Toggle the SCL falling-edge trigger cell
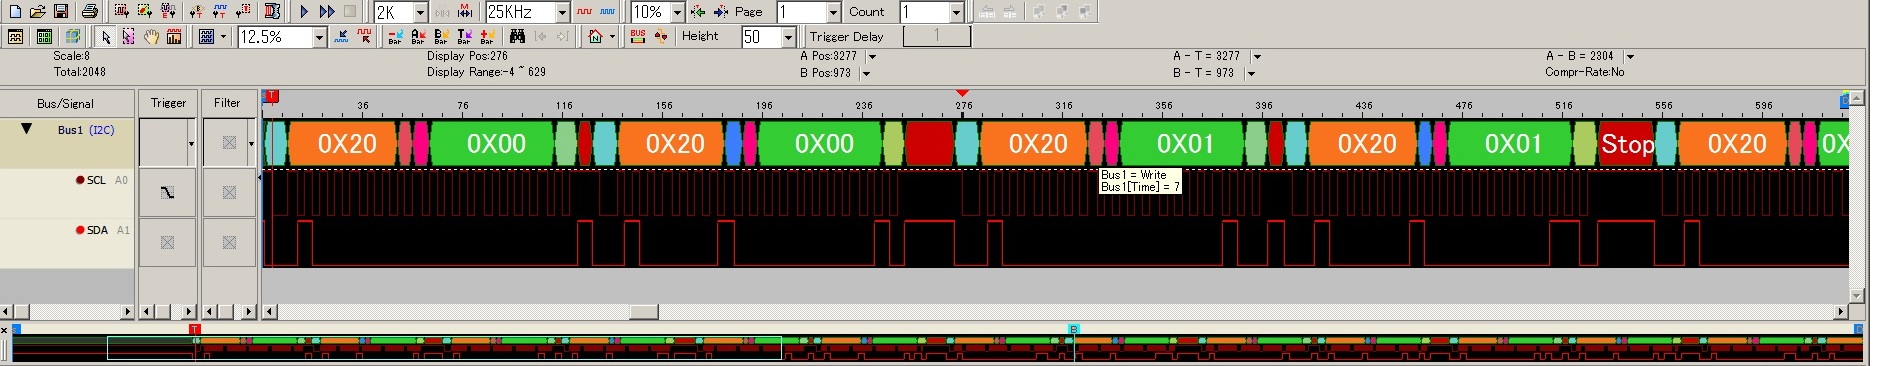 [167, 193]
